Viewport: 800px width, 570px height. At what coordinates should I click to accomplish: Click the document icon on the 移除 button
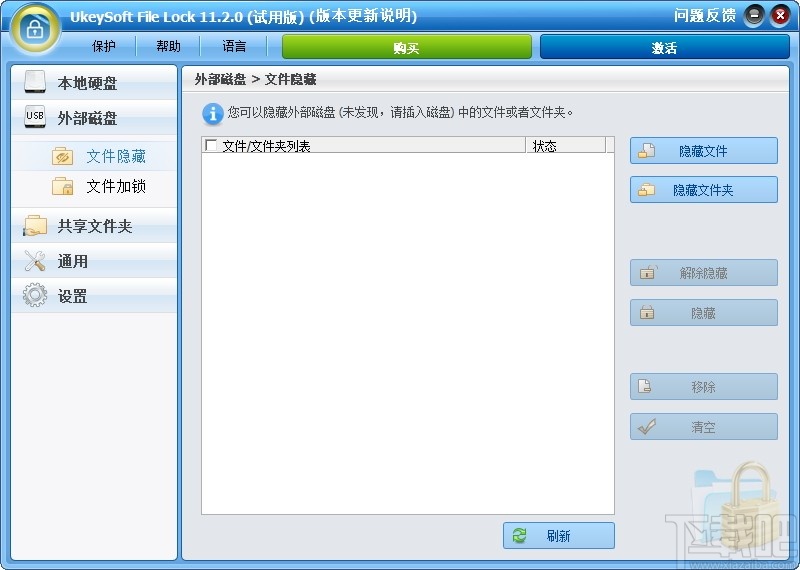644,386
